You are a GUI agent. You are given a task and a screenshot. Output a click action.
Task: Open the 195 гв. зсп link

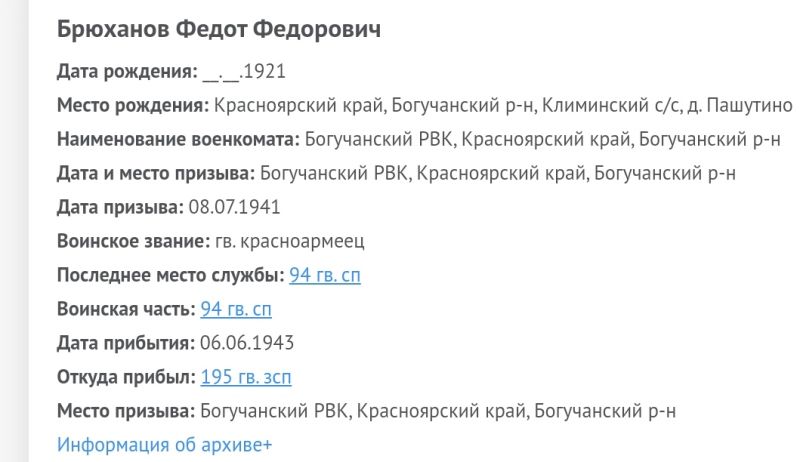[246, 377]
